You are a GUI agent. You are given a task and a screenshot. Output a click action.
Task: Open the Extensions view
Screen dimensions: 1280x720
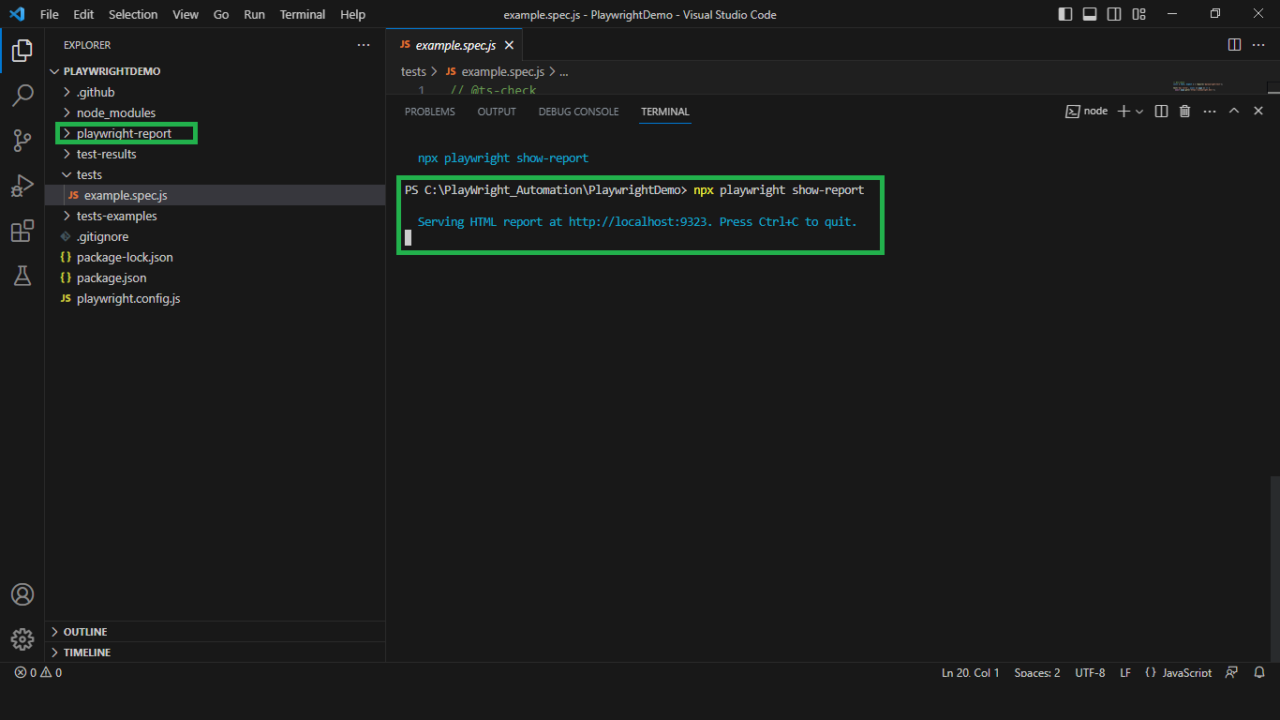coord(22,232)
